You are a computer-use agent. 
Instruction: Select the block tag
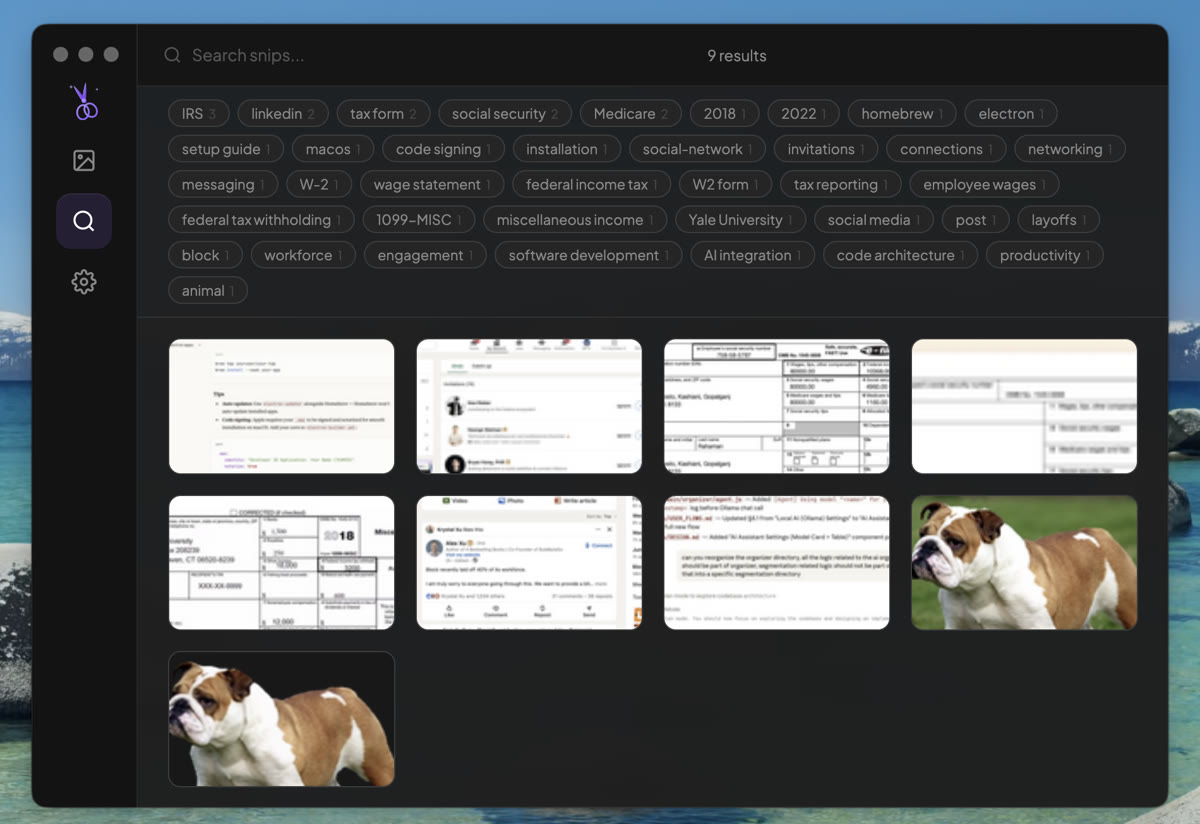click(x=205, y=256)
